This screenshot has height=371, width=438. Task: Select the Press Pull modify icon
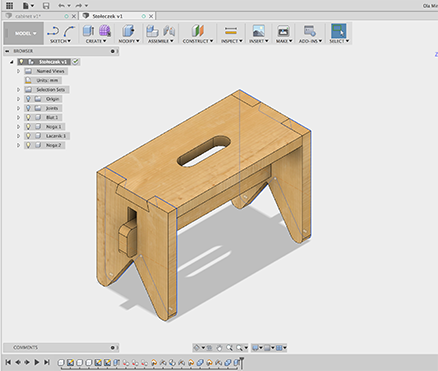(x=128, y=31)
